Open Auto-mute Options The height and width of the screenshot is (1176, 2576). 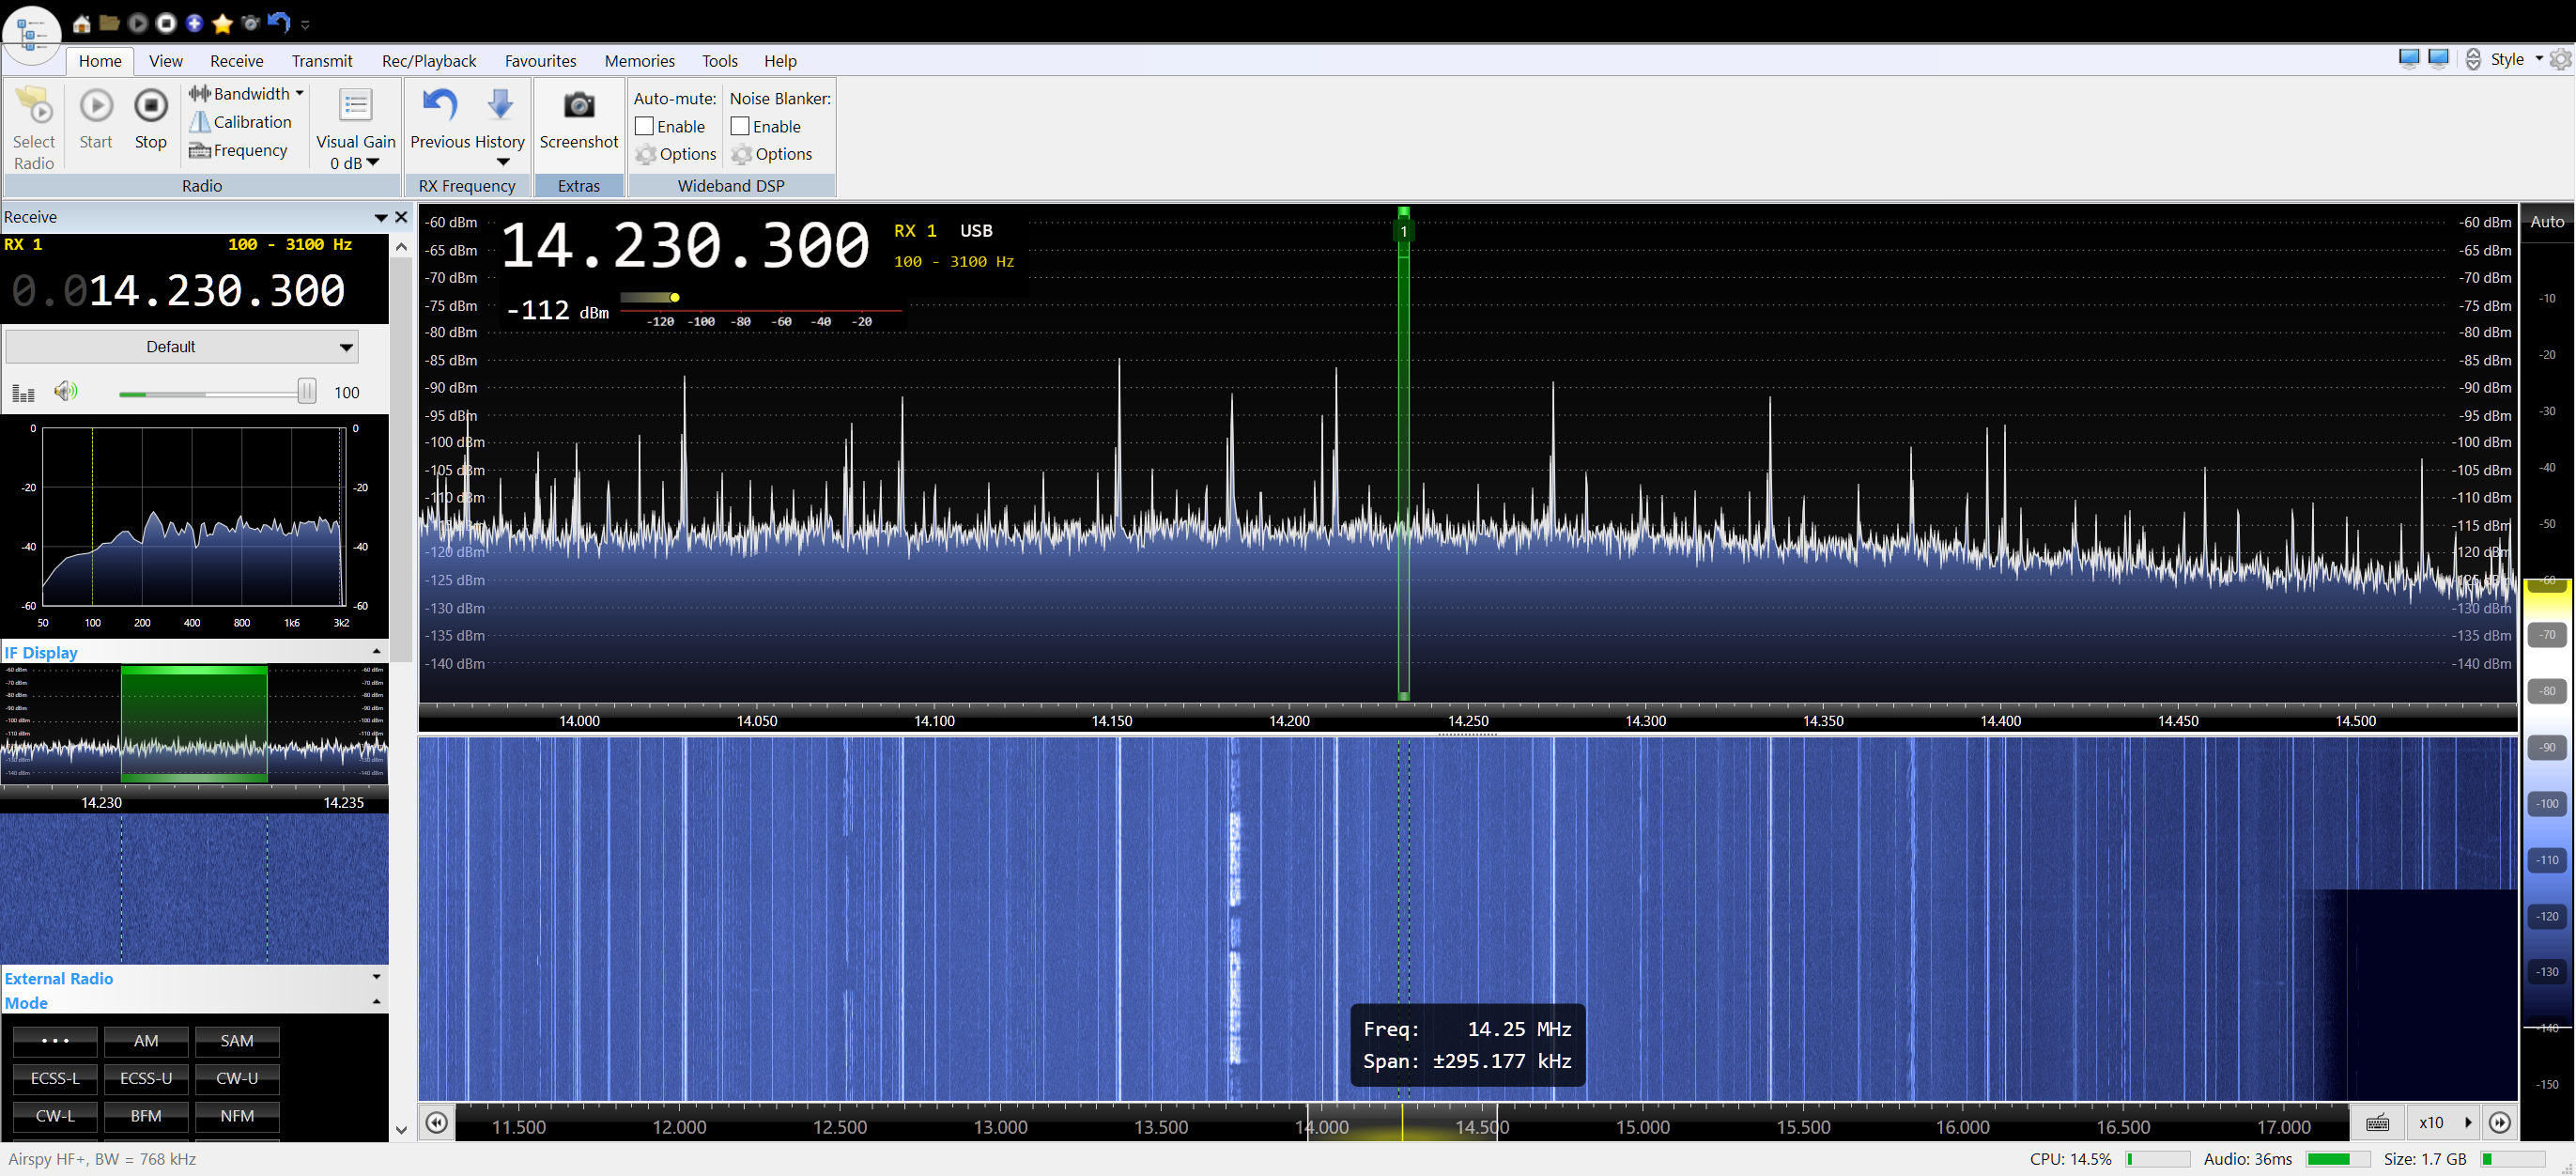pos(676,154)
